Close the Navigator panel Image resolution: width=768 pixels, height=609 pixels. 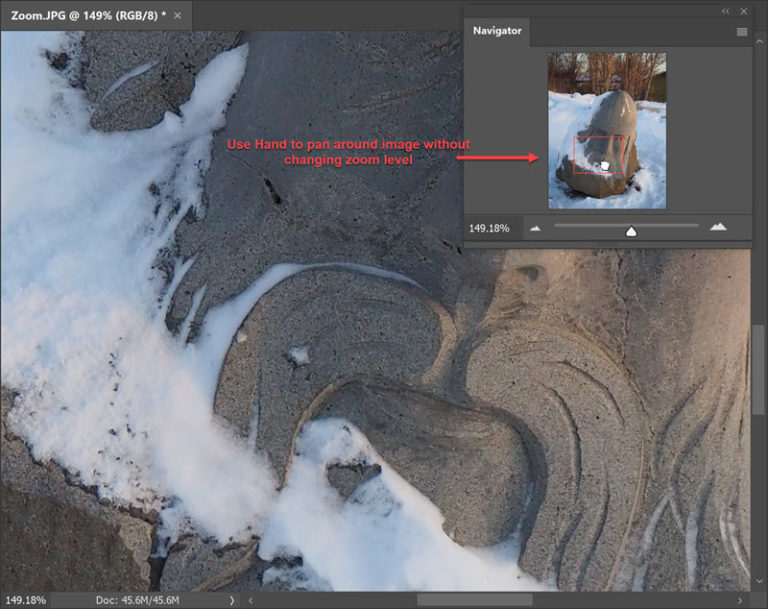pyautogui.click(x=743, y=10)
